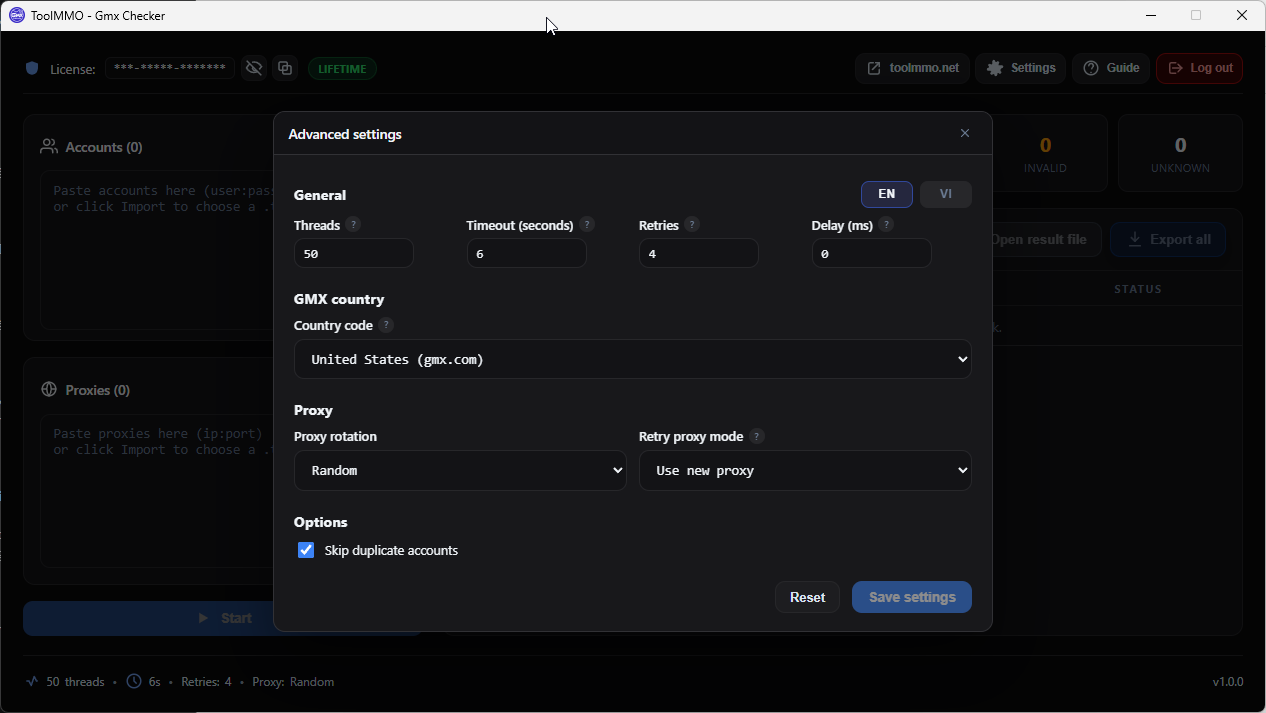Close the Advanced settings dialog
1266x713 pixels.
click(x=965, y=133)
